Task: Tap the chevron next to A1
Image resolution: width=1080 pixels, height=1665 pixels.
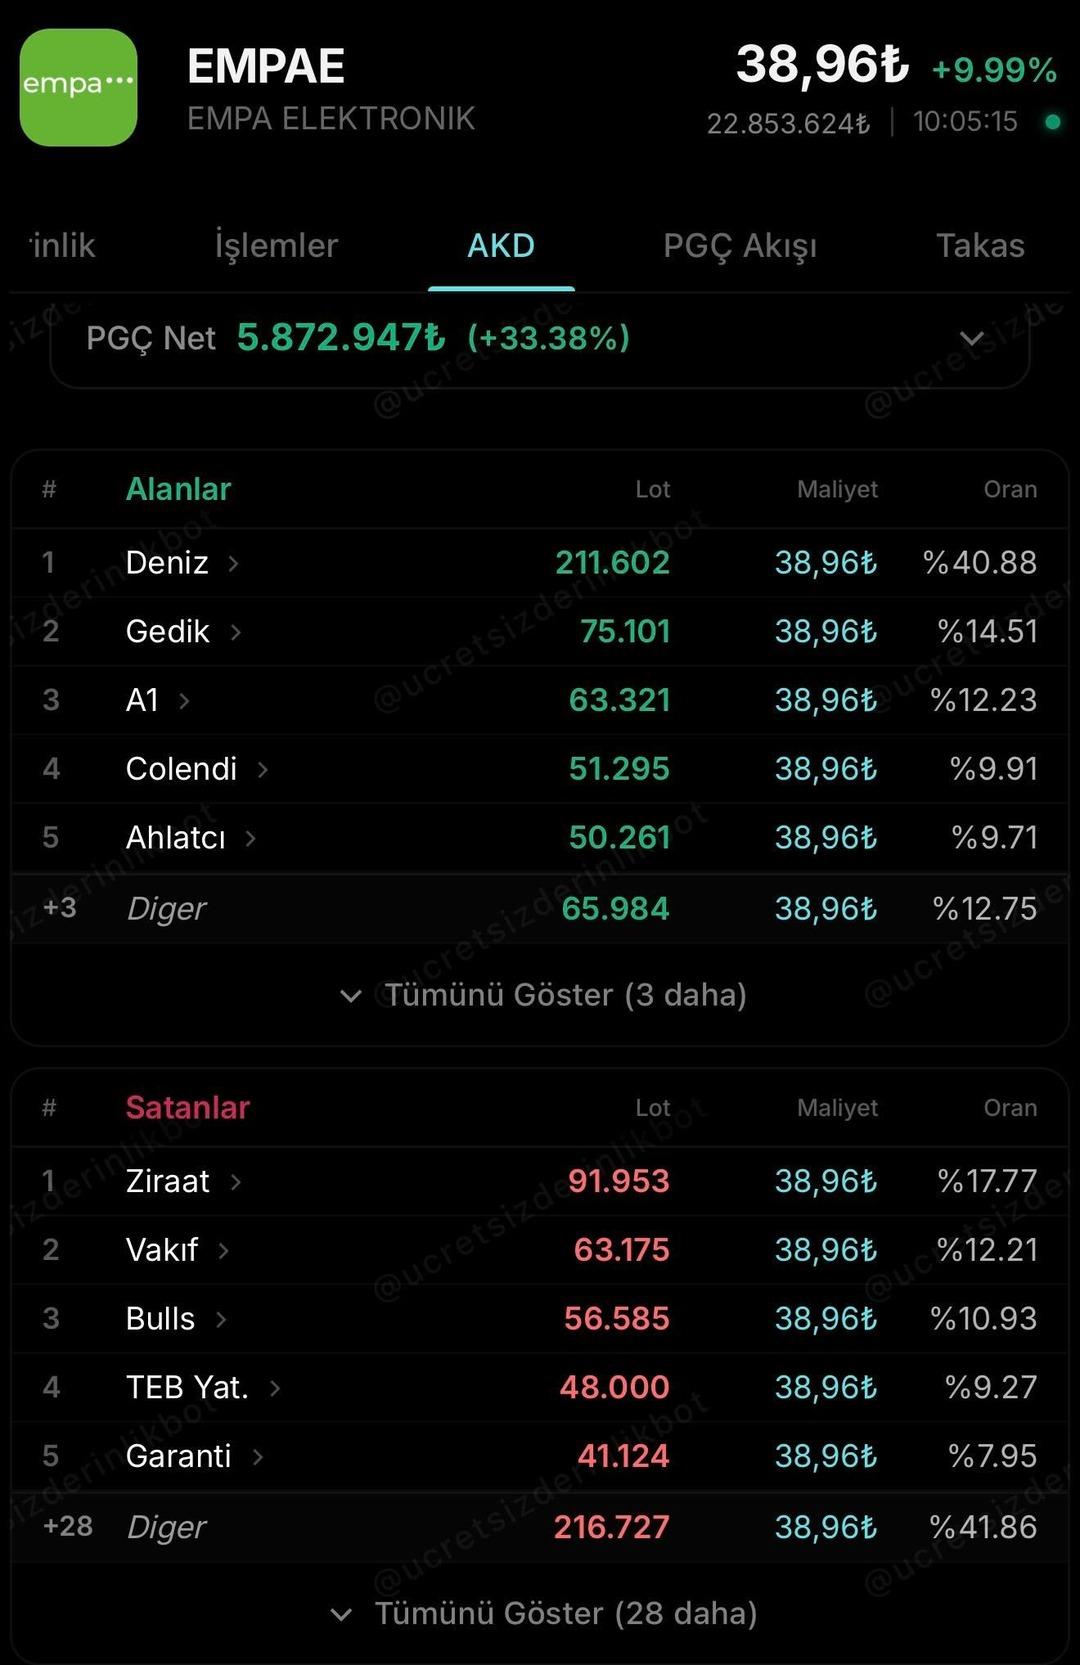Action: 184,701
